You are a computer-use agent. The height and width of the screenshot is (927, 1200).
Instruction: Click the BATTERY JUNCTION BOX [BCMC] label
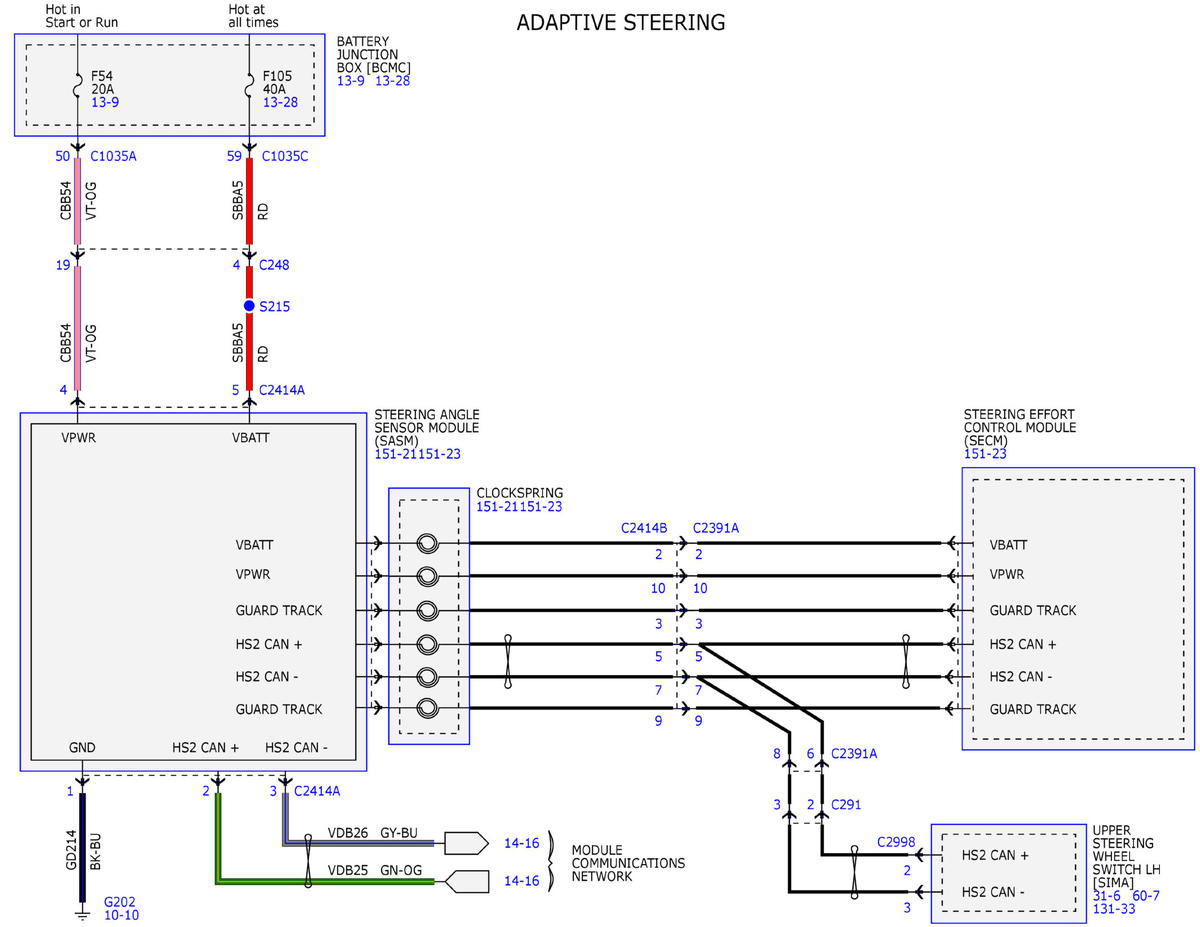coord(374,54)
